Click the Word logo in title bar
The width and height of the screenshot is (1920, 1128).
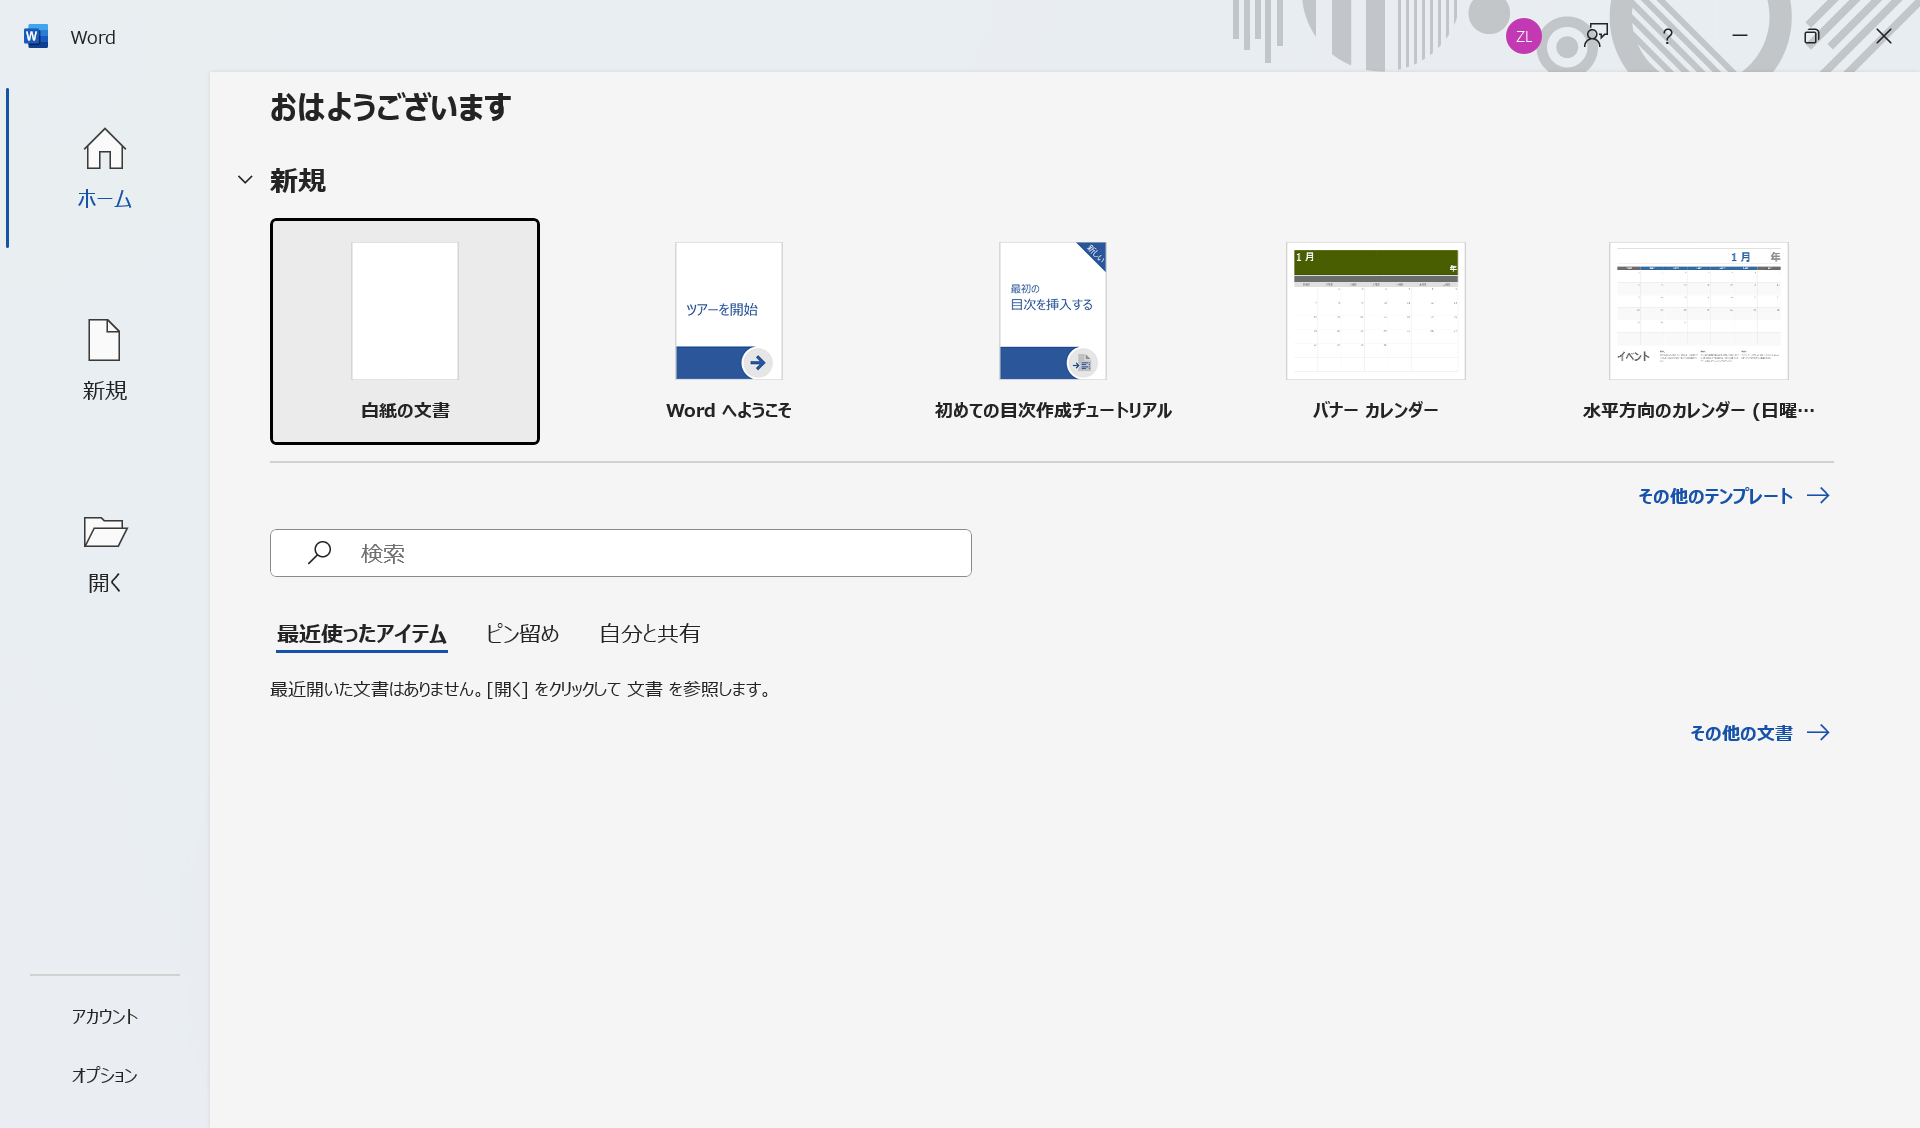pos(36,36)
